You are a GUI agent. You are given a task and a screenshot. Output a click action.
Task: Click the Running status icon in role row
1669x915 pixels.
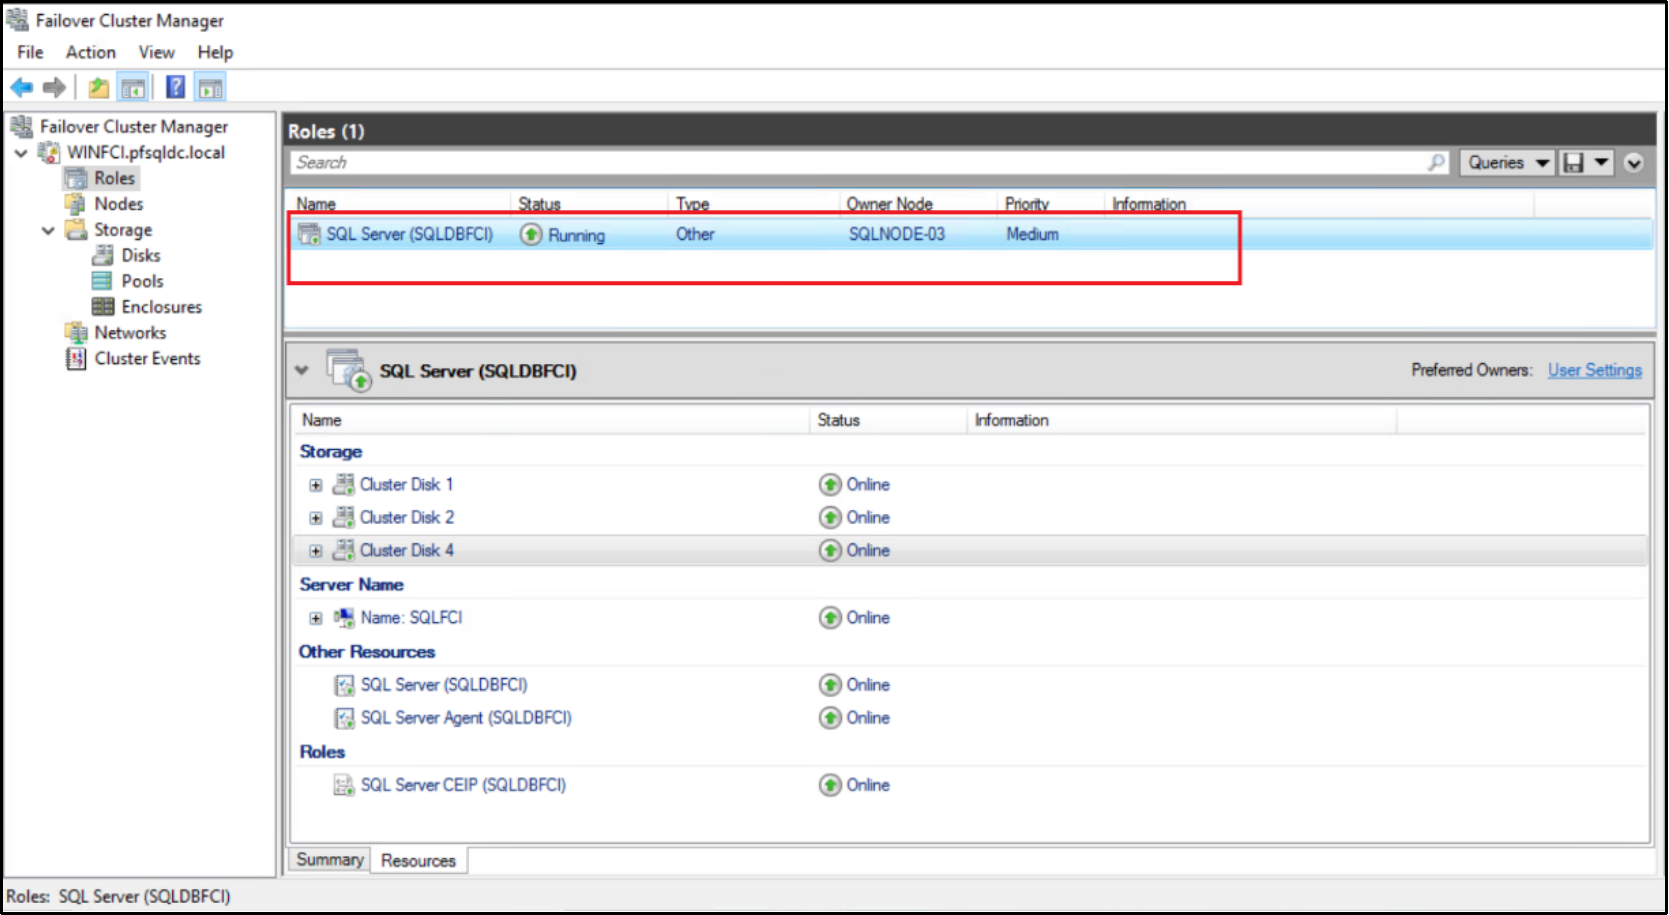tap(531, 234)
